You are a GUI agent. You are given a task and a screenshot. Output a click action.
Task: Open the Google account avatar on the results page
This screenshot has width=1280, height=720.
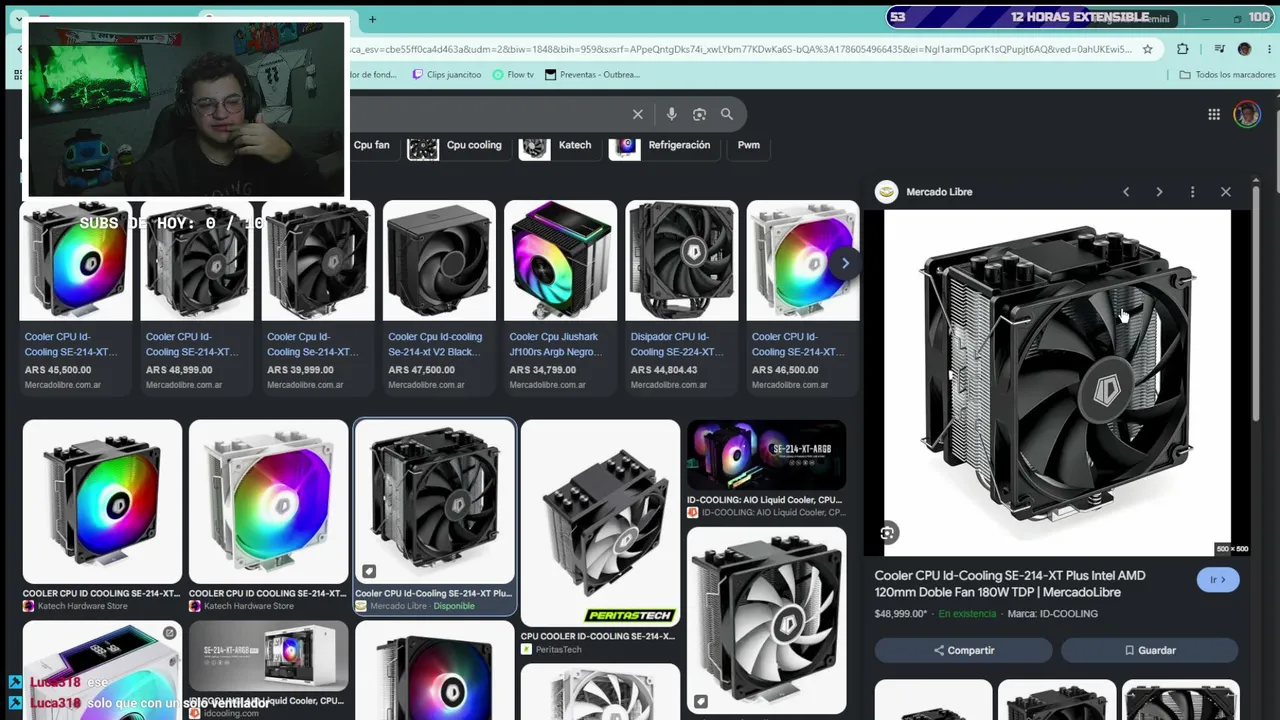tap(1246, 114)
